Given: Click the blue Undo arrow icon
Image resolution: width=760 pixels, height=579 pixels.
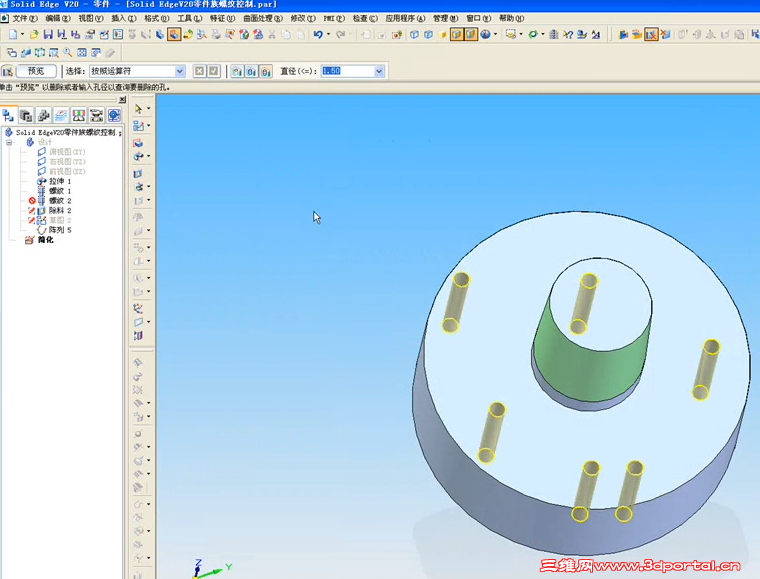Looking at the screenshot, I should pyautogui.click(x=317, y=34).
